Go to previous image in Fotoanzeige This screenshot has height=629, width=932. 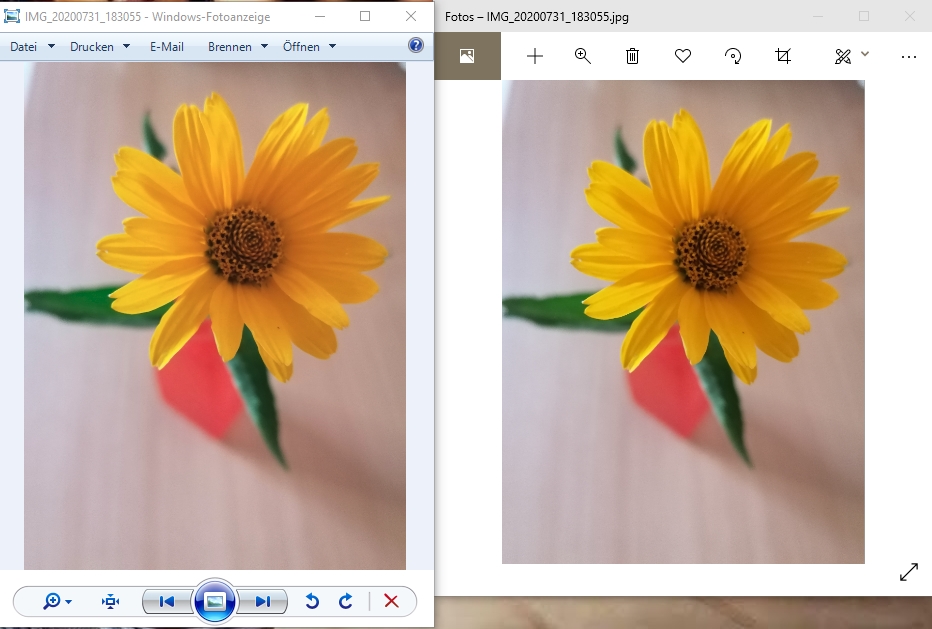pos(167,602)
